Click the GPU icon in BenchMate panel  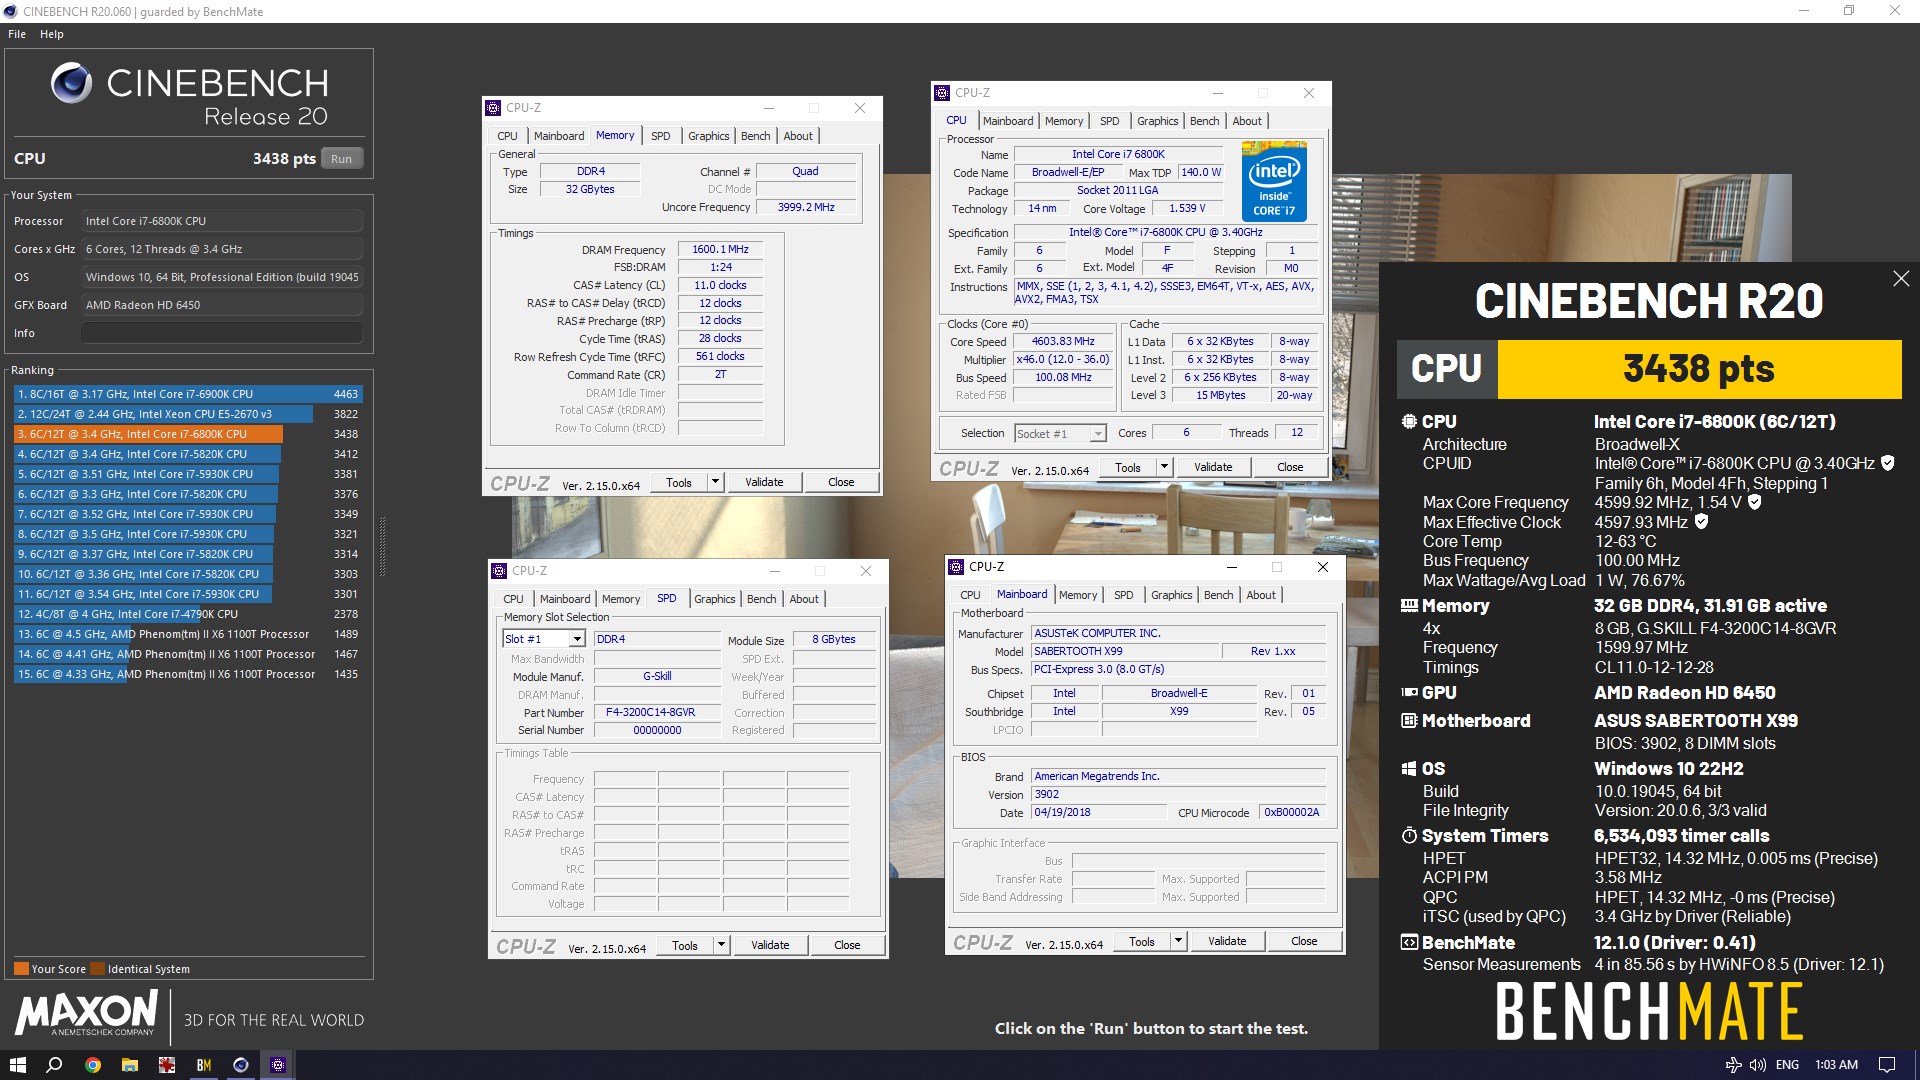[x=1409, y=692]
